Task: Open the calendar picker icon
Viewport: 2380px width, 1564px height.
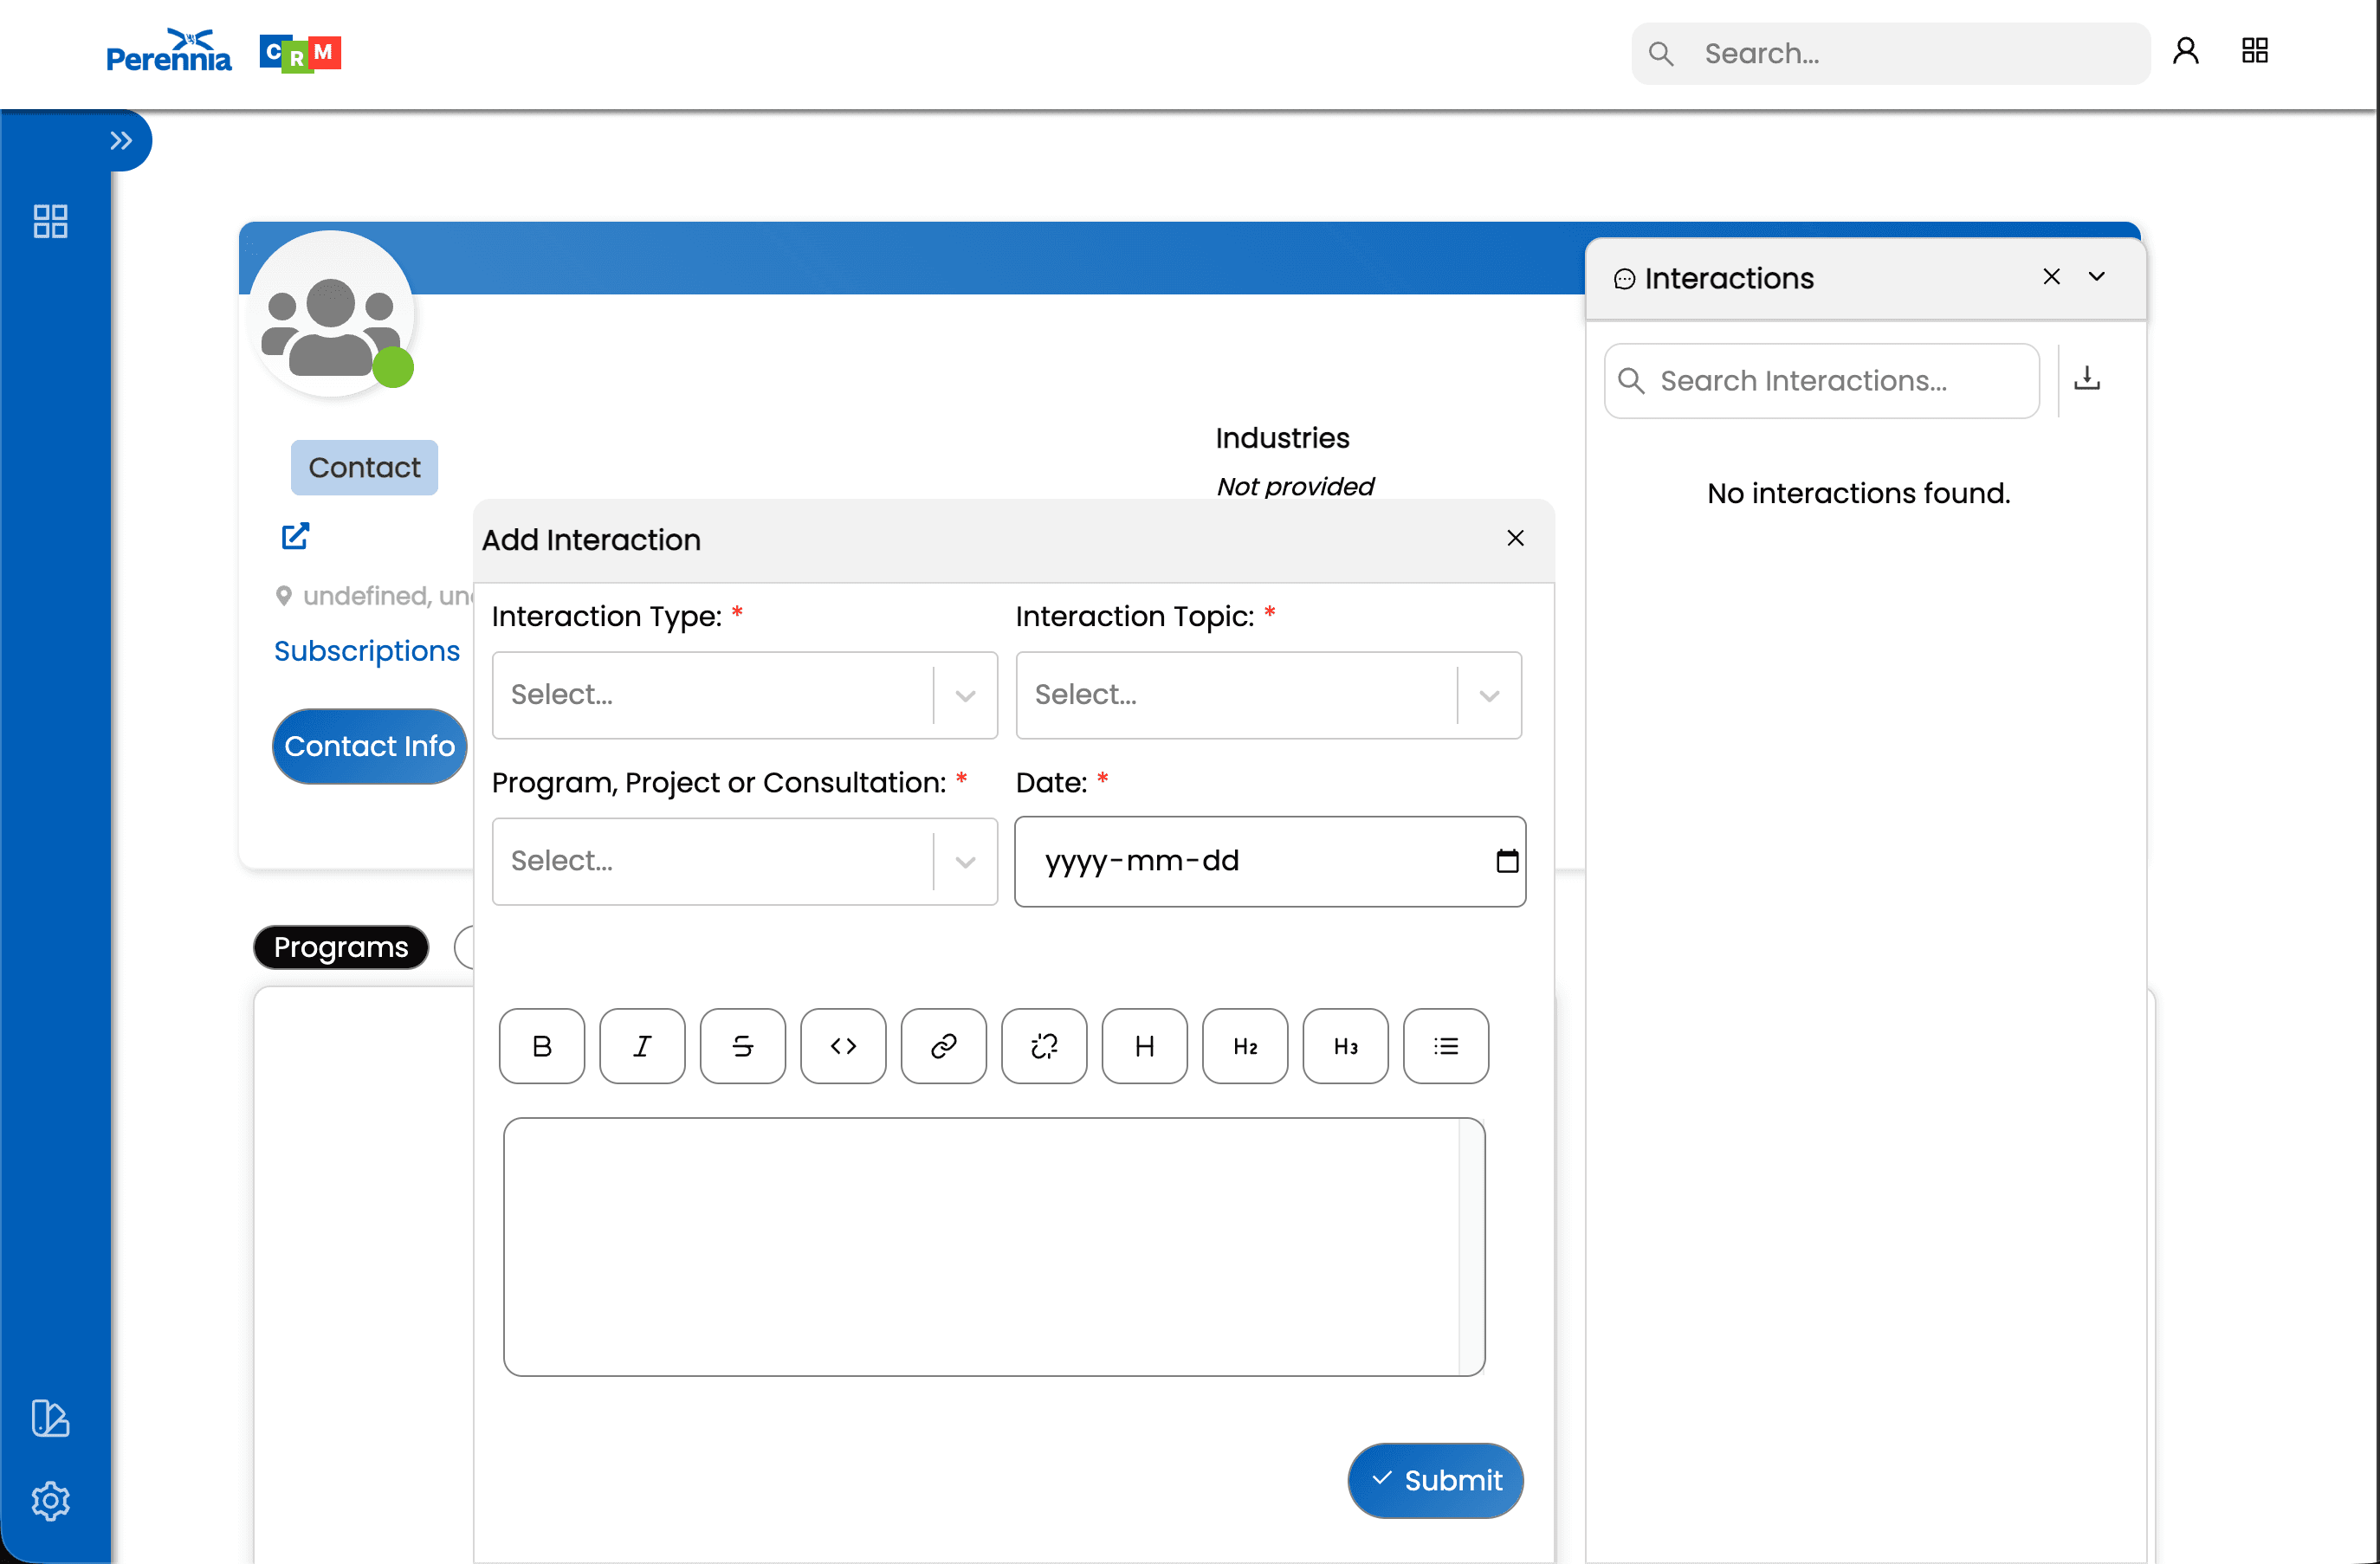Action: tap(1507, 861)
